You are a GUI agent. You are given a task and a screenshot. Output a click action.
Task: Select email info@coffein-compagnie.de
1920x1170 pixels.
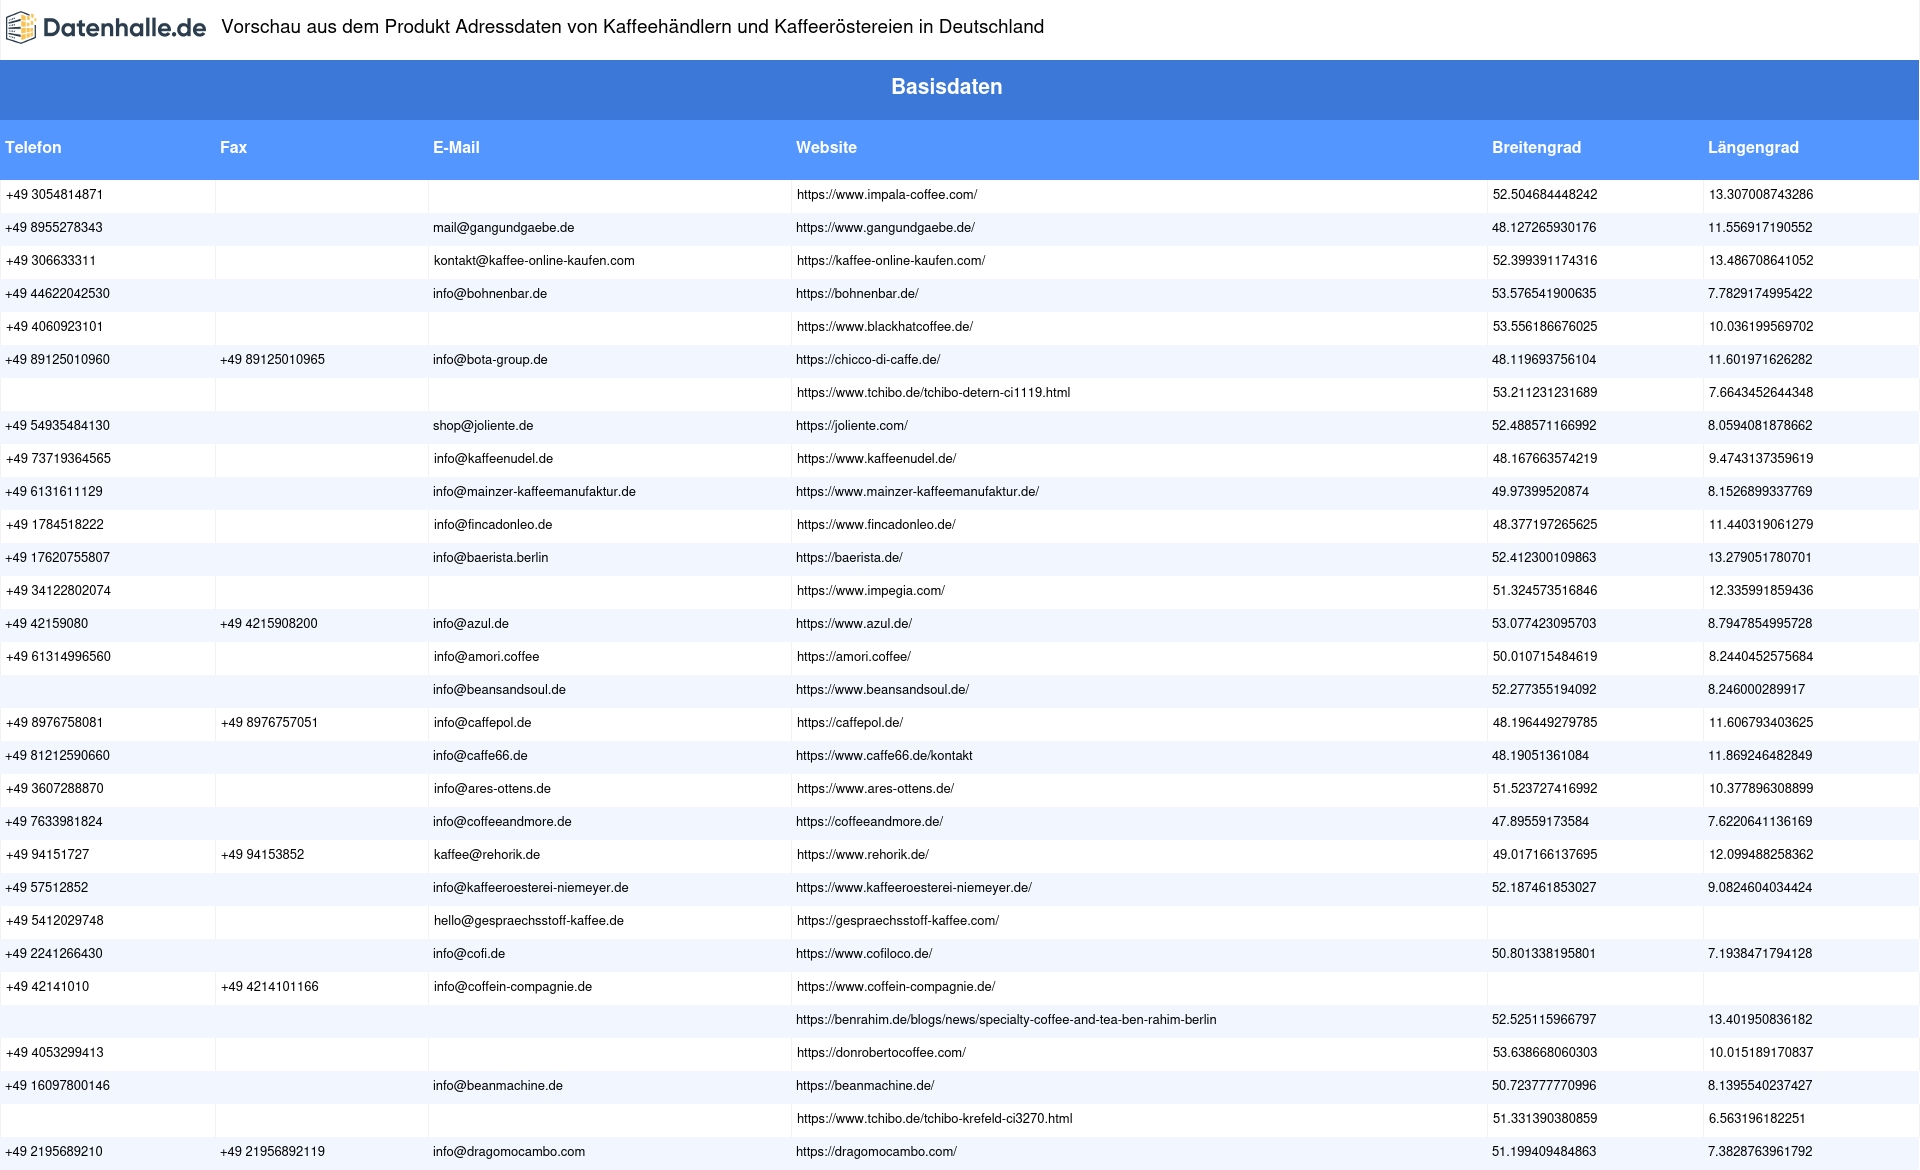click(513, 987)
